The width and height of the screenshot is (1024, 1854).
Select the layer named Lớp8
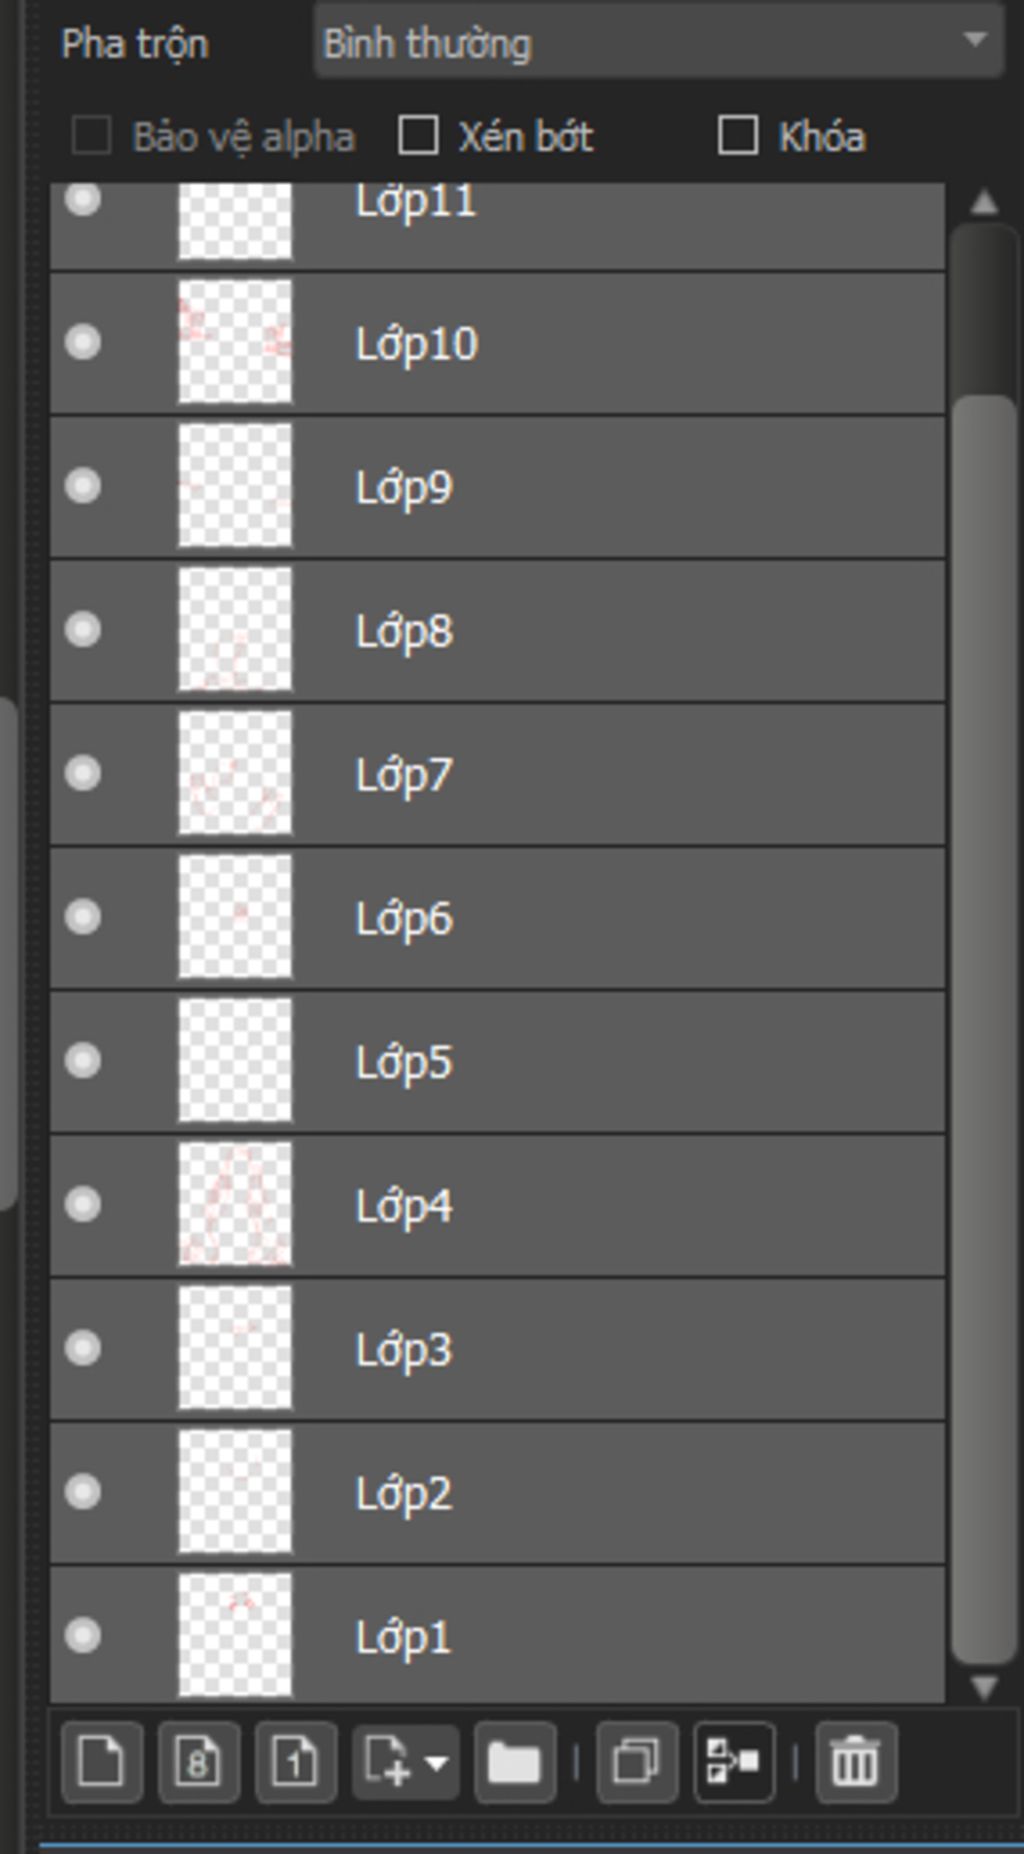click(600, 631)
